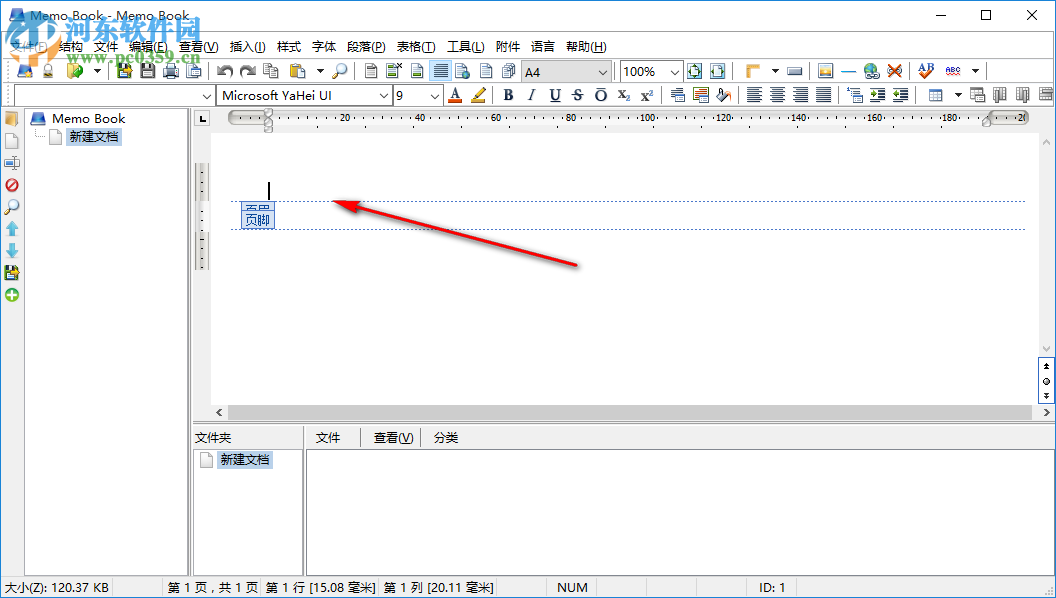The height and width of the screenshot is (598, 1056).
Task: Click the Copy icon in toolbar
Action: (x=271, y=71)
